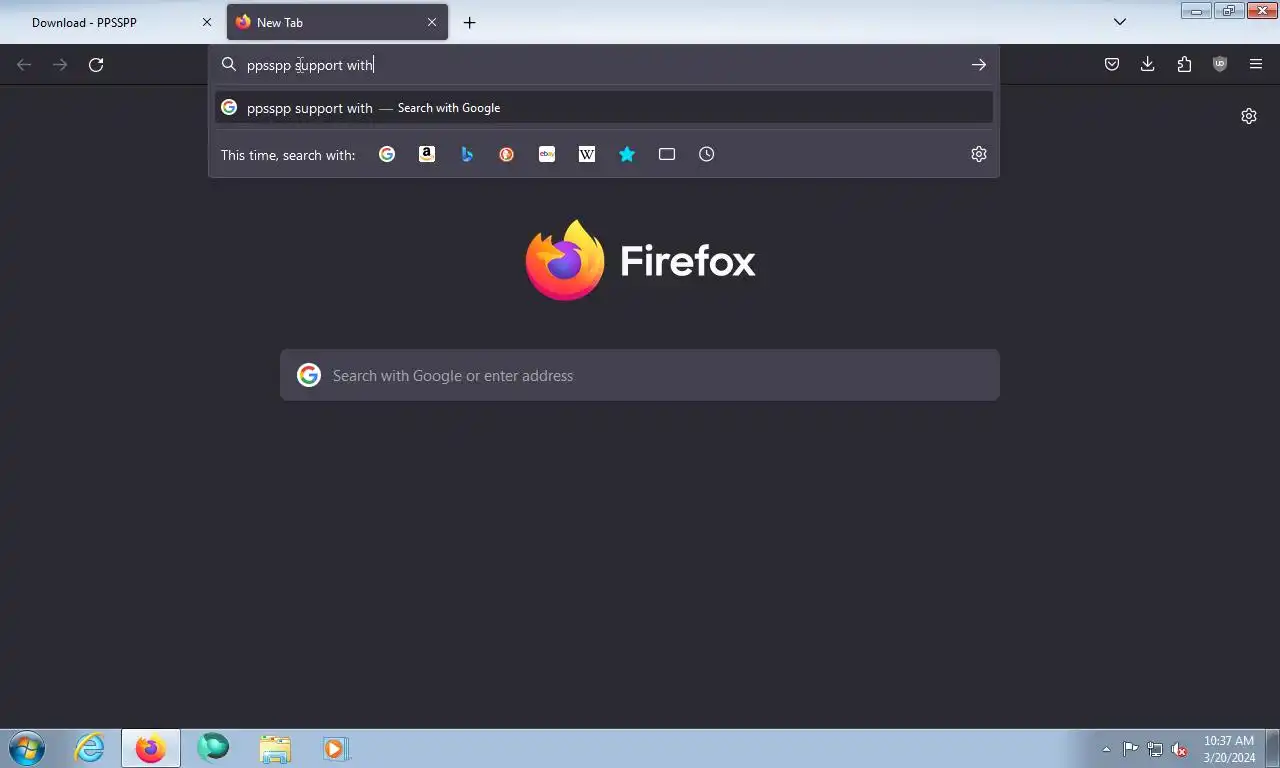Open the Action Center flag icon
Screen dimensions: 1280x768
click(1131, 749)
